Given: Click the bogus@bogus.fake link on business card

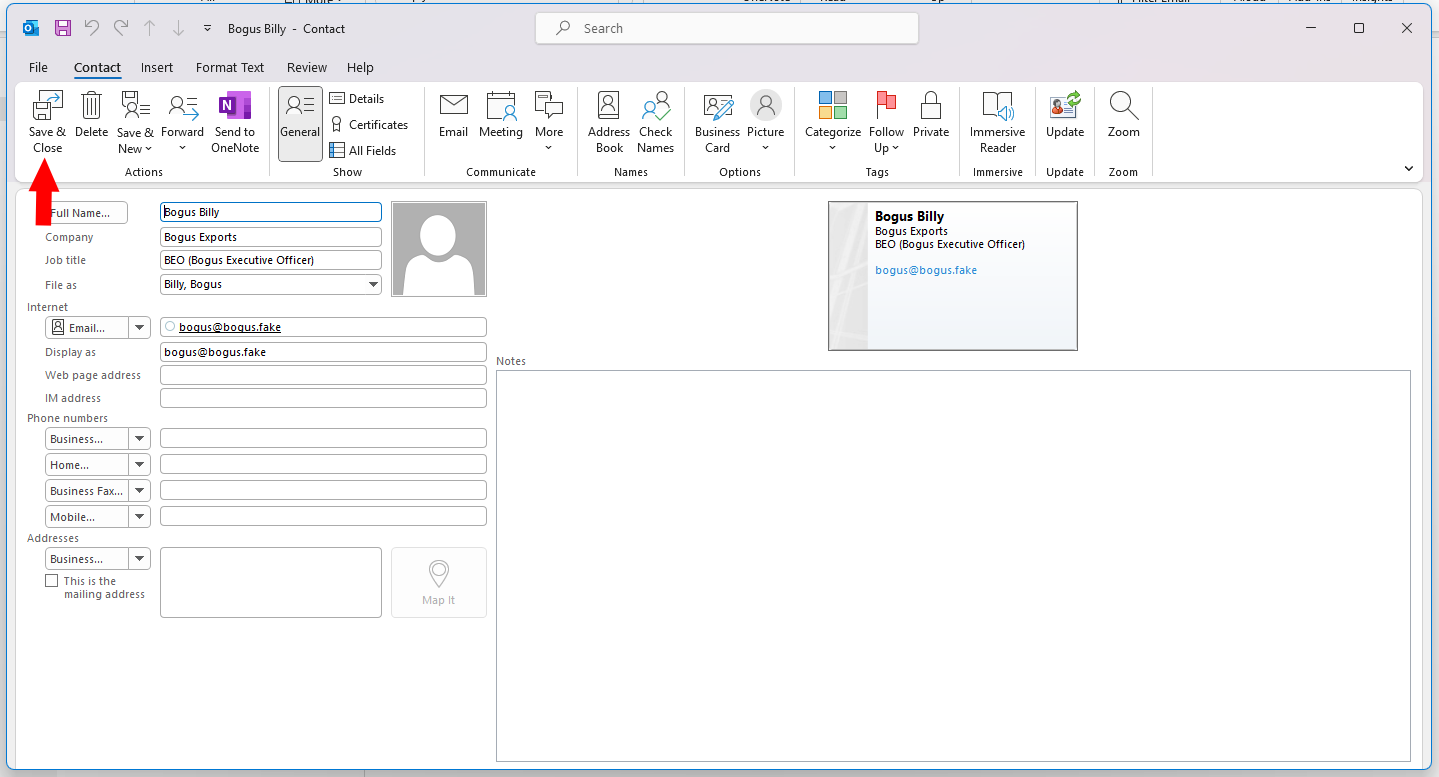Looking at the screenshot, I should click(926, 270).
